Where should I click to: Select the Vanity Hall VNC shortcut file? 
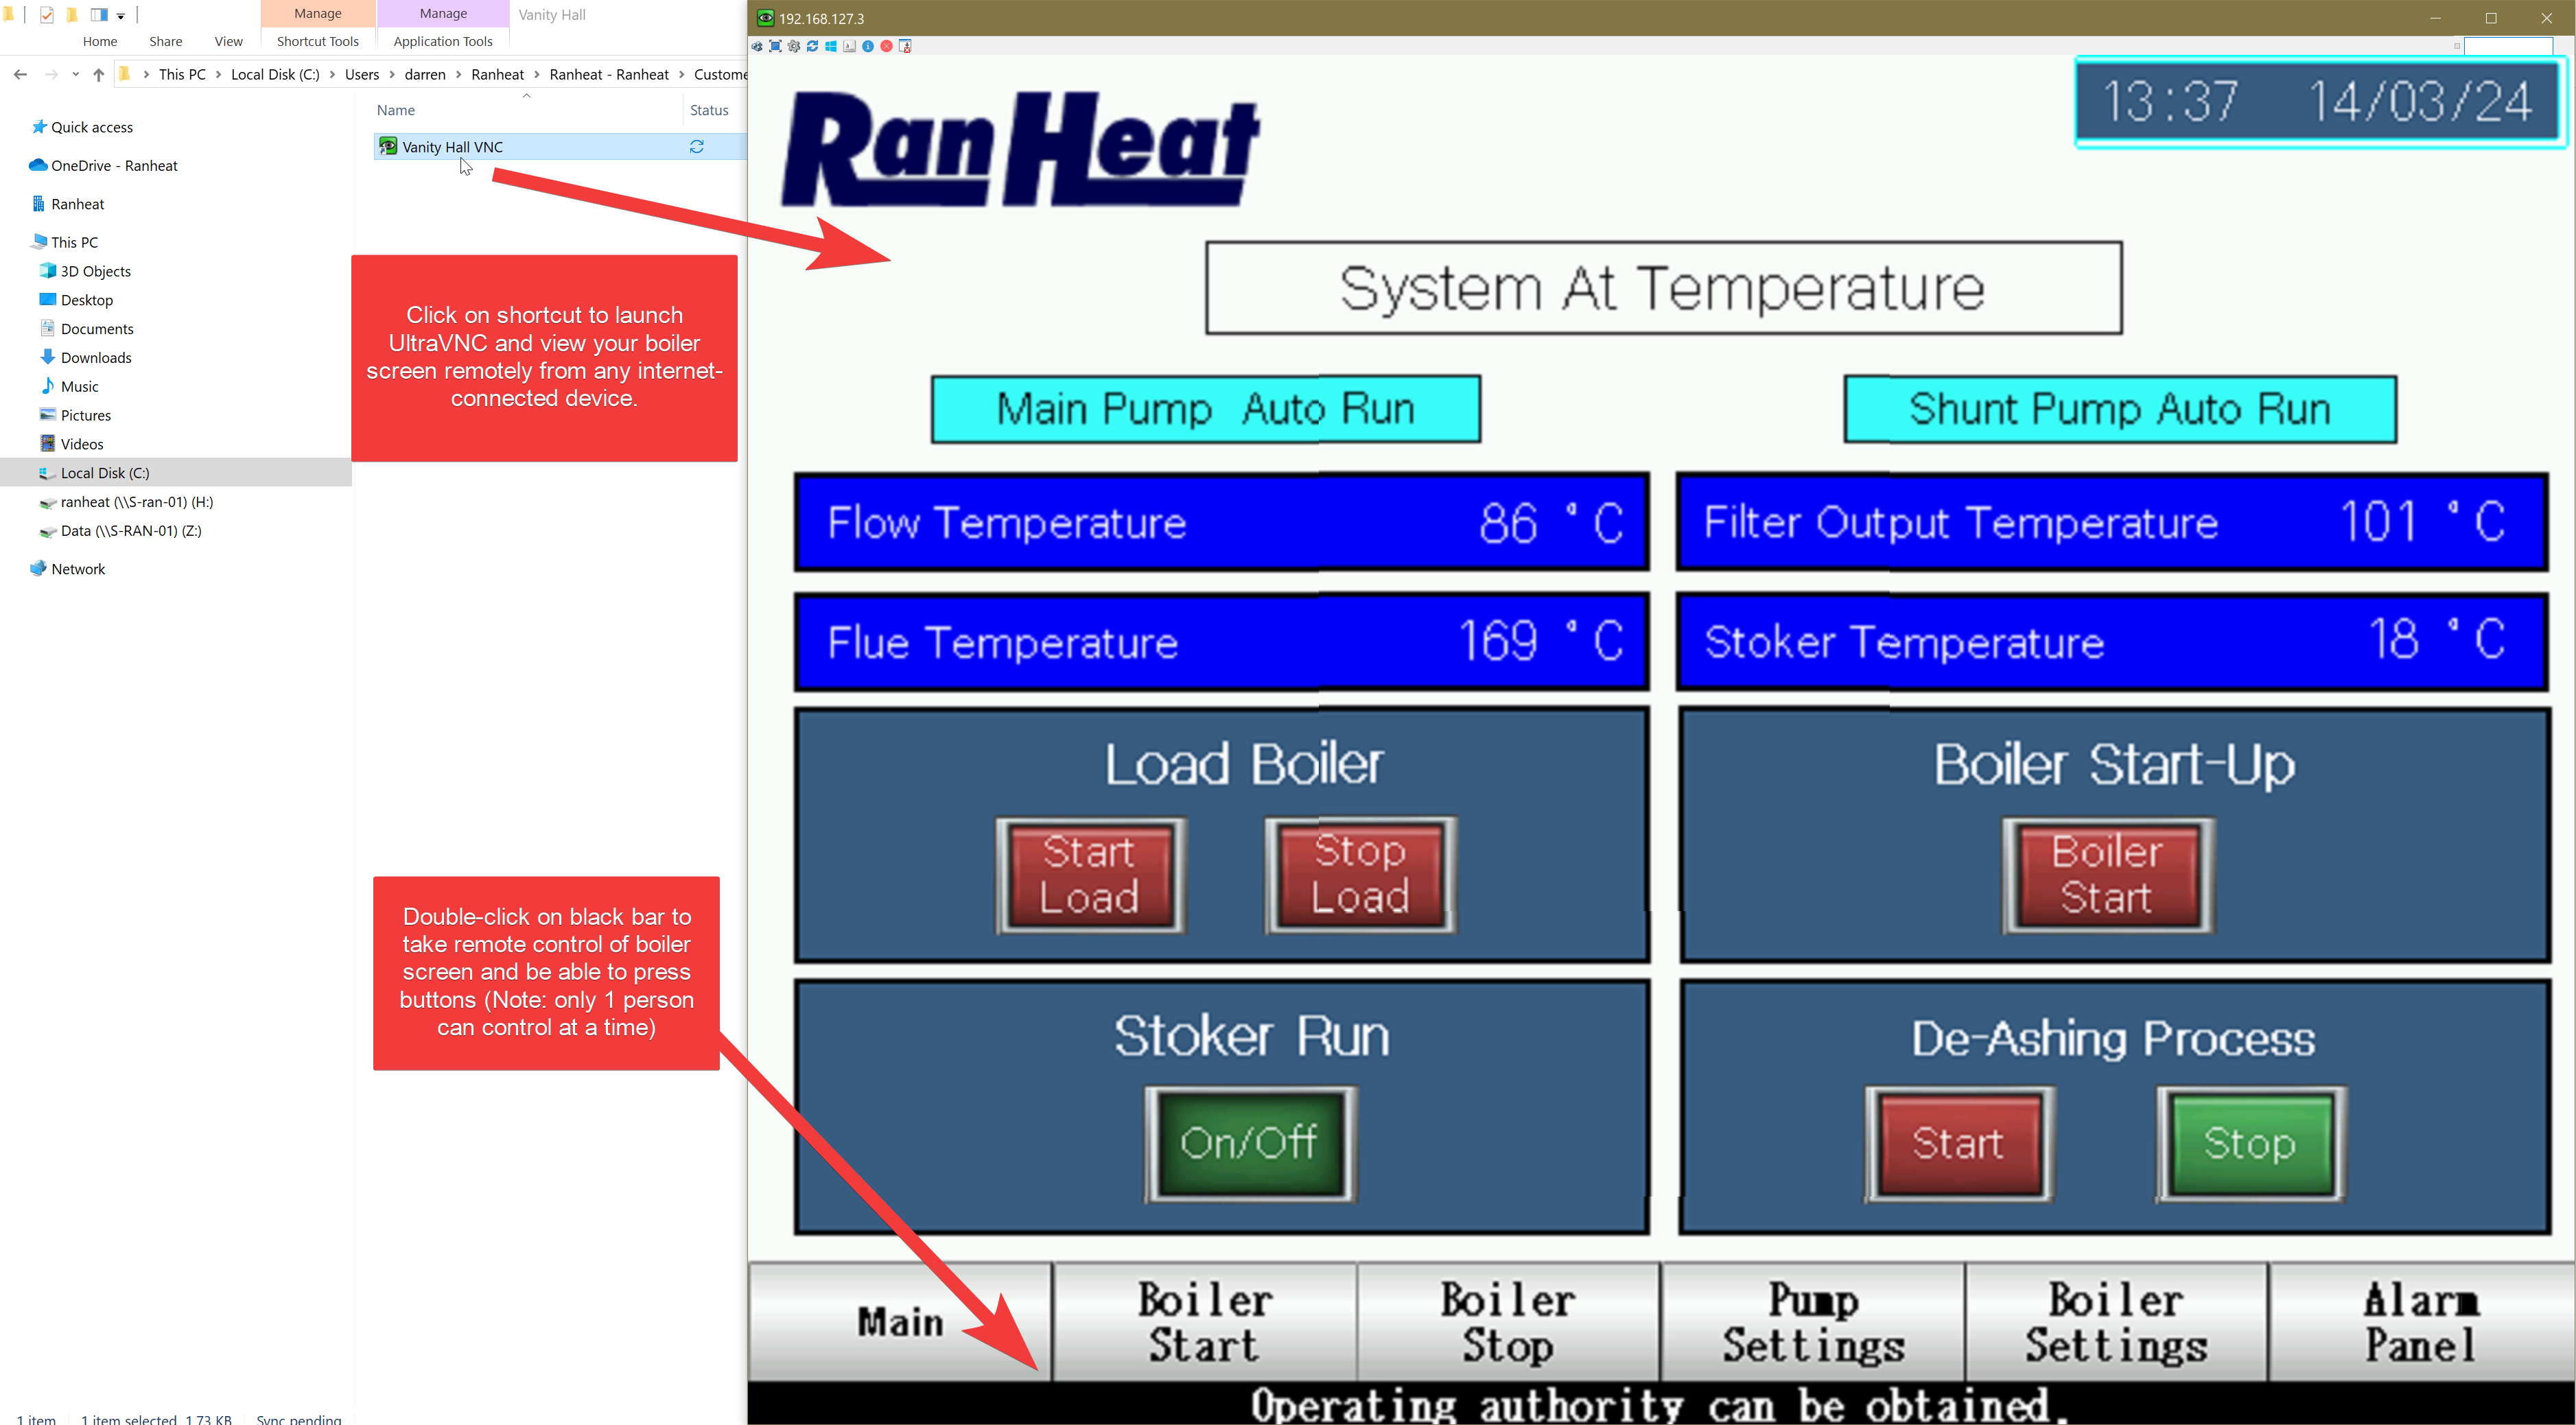click(452, 147)
